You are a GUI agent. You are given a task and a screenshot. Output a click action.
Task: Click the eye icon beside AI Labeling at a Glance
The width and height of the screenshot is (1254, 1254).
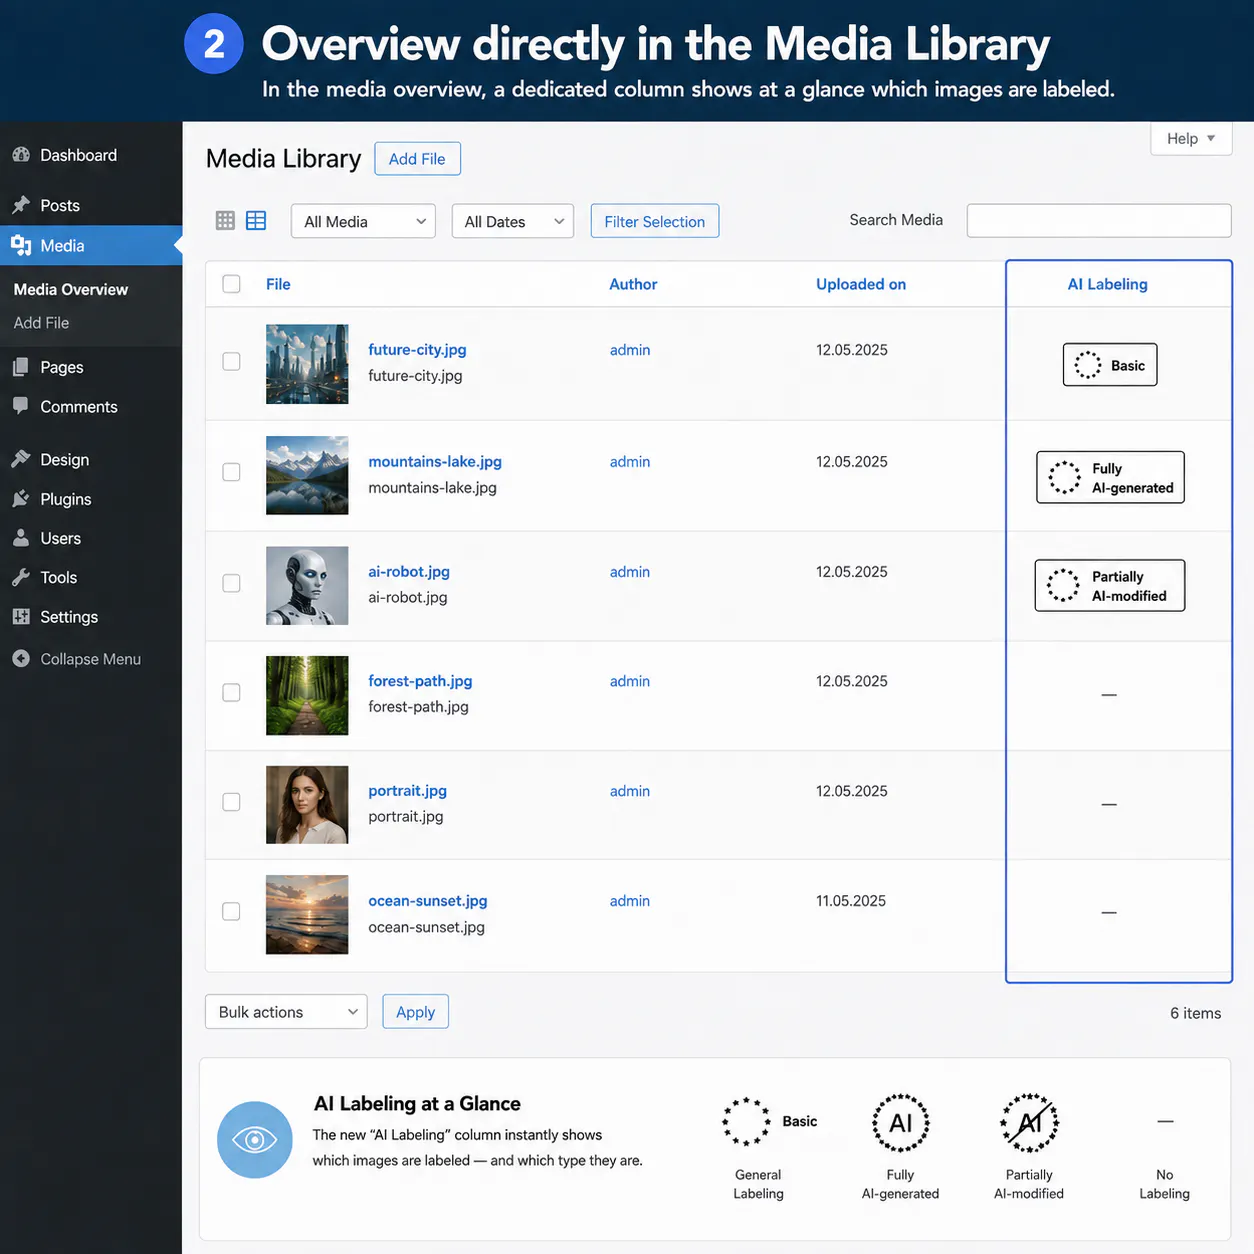[255, 1140]
